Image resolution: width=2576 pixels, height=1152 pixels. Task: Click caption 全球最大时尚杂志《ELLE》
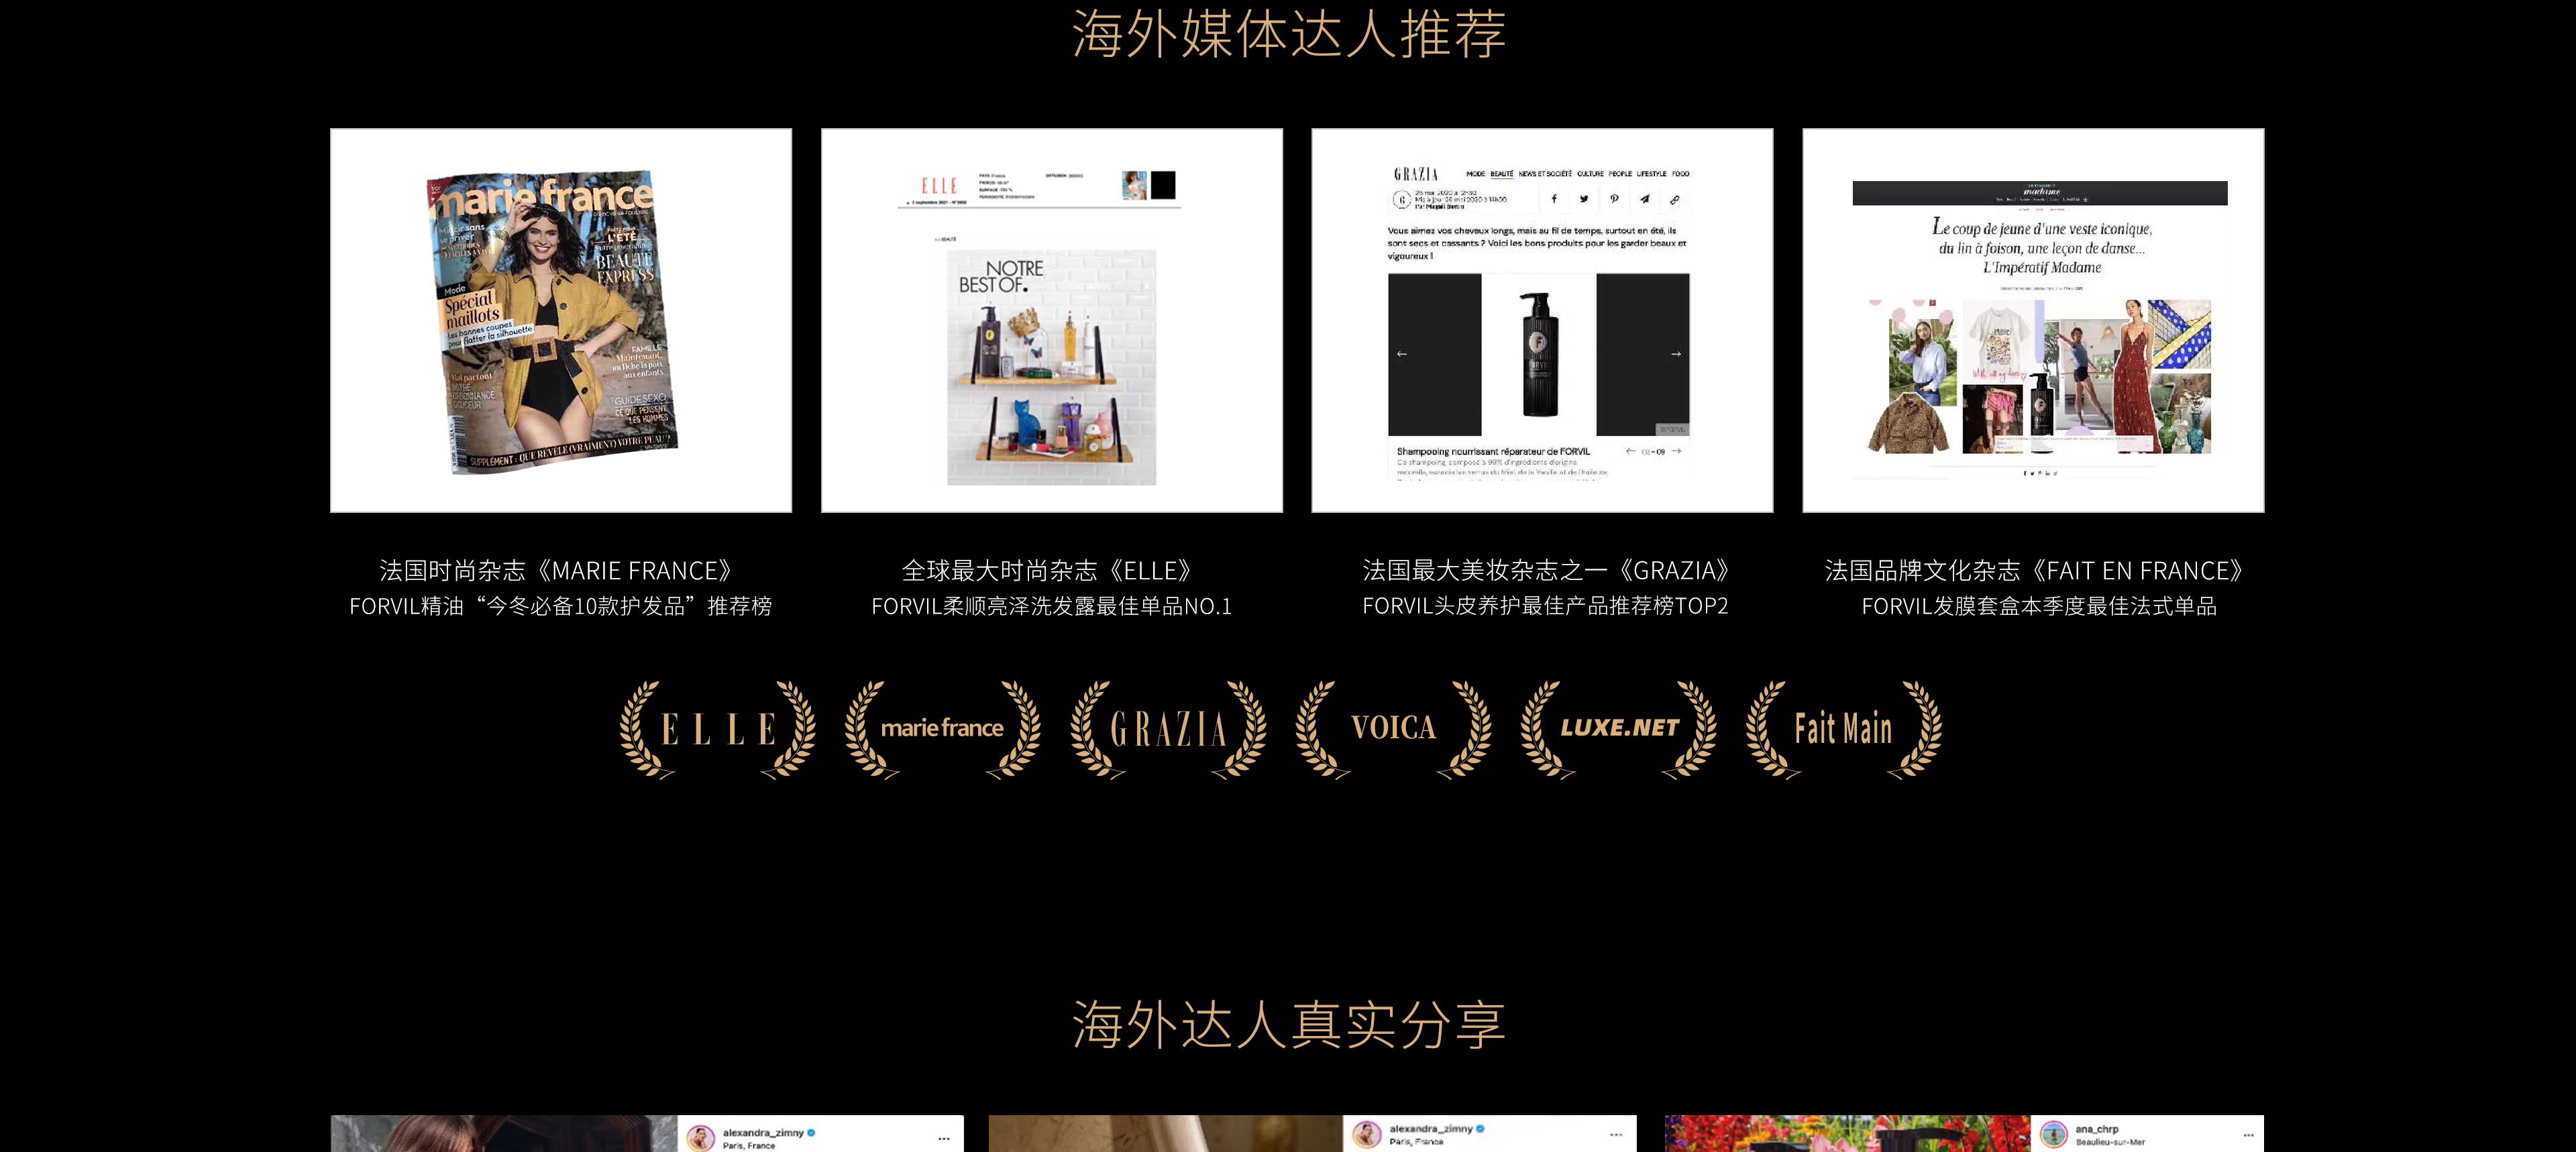coord(1052,571)
